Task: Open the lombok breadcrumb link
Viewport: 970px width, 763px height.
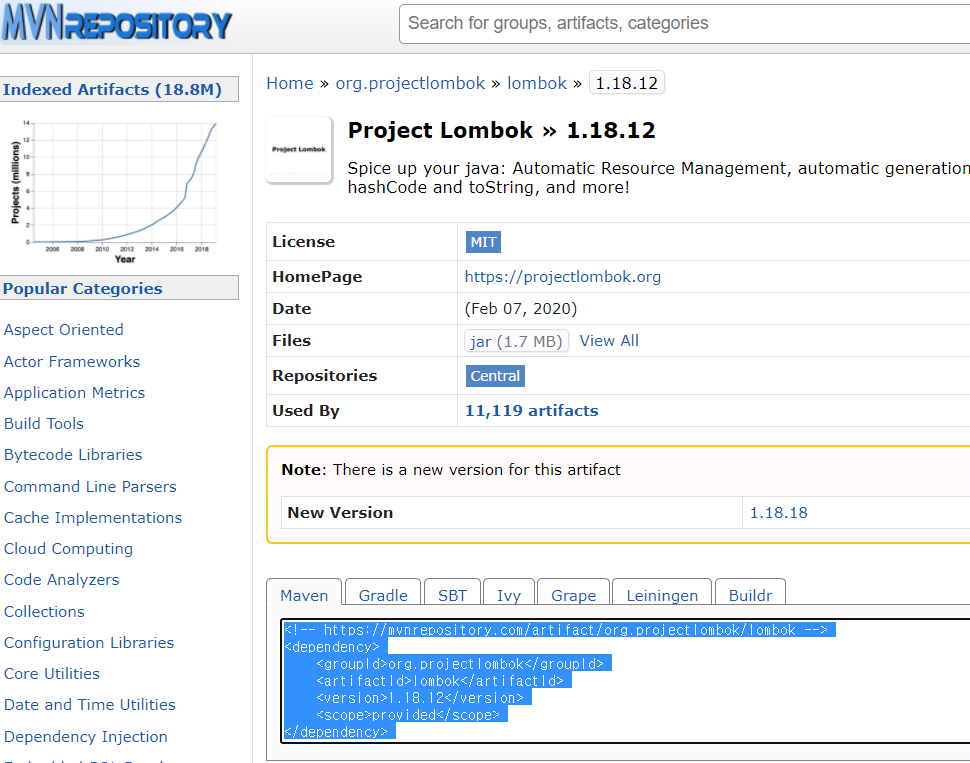Action: (x=536, y=83)
